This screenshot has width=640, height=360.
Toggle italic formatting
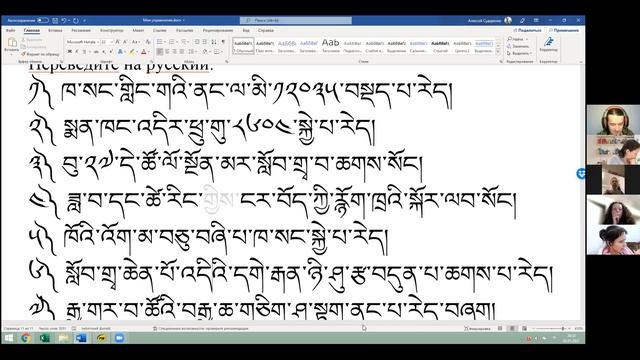(77, 51)
